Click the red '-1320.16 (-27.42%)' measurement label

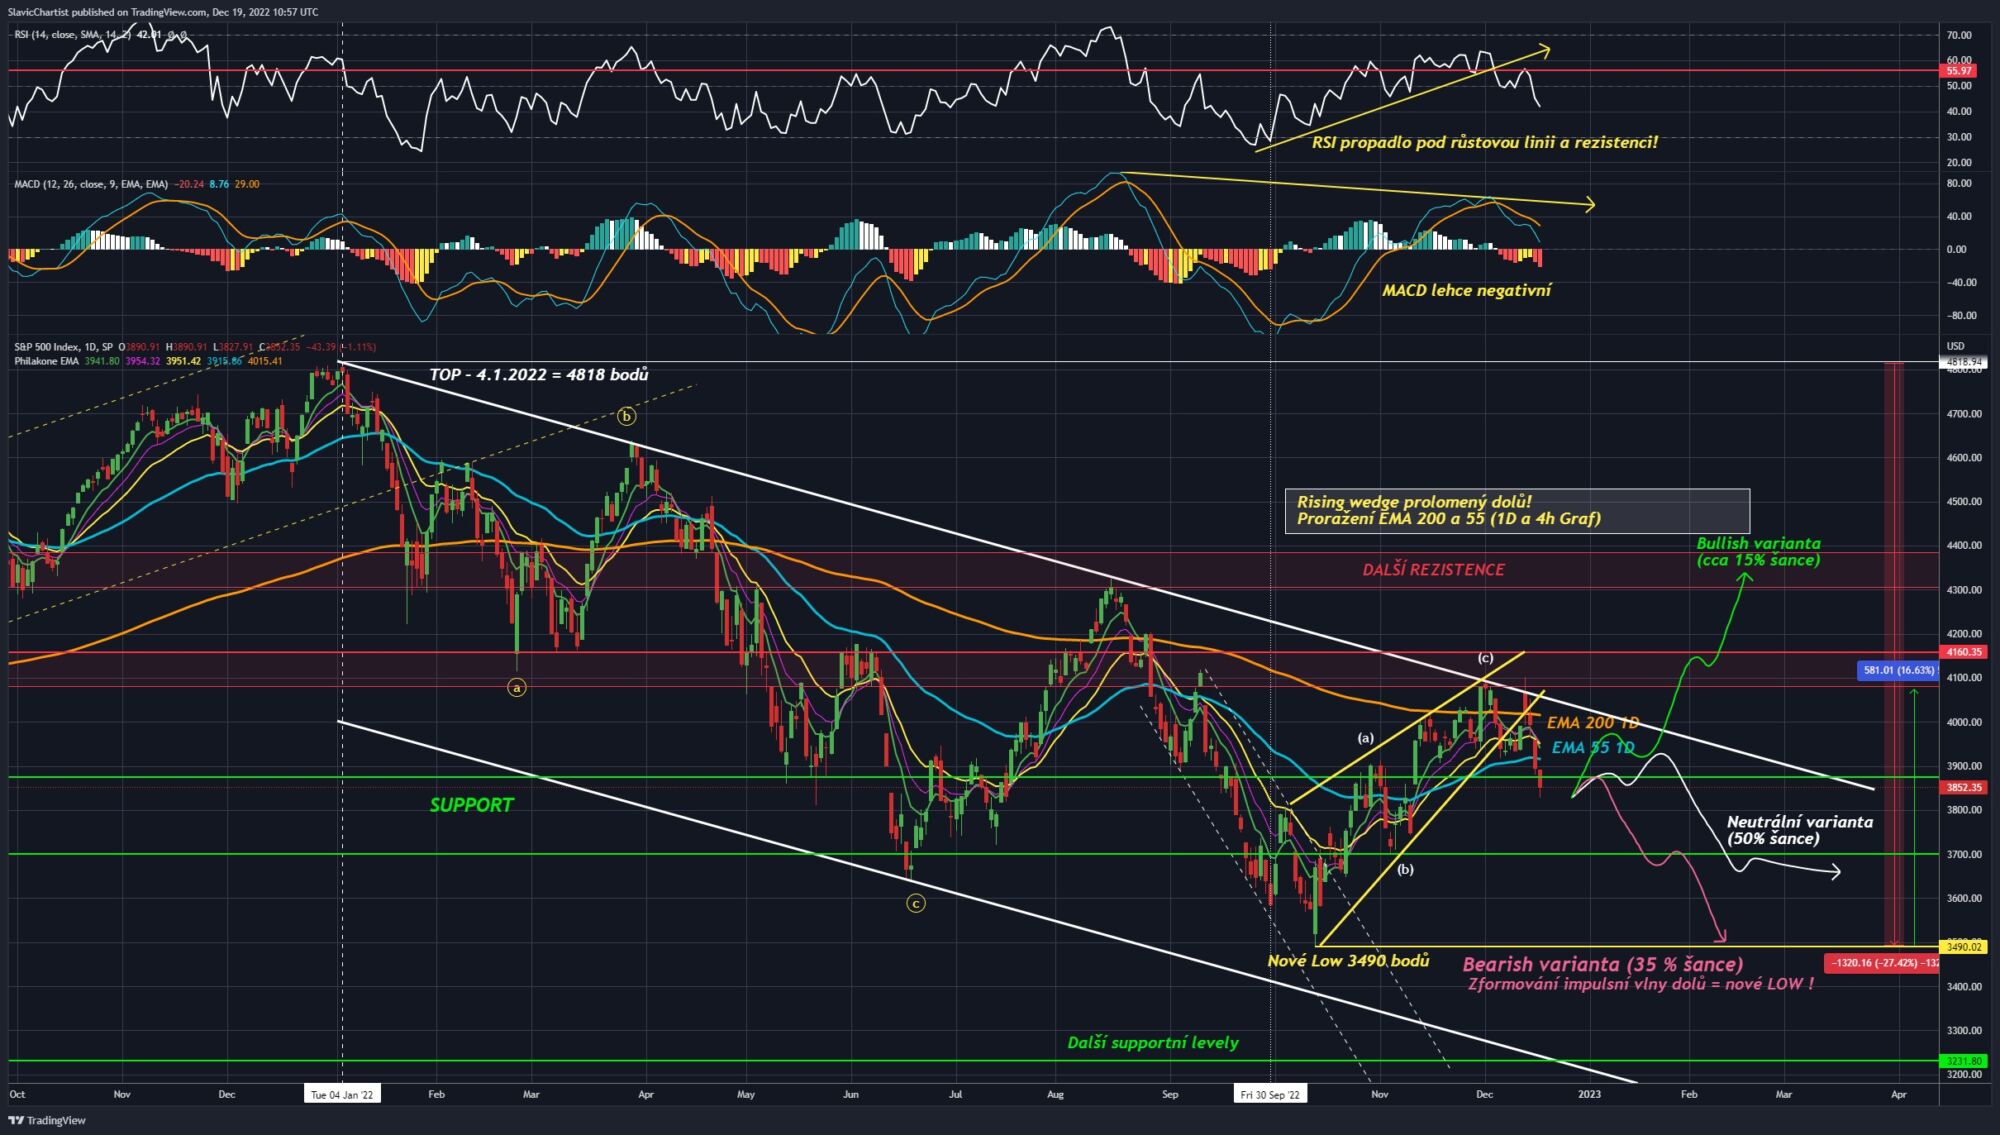pyautogui.click(x=1882, y=963)
